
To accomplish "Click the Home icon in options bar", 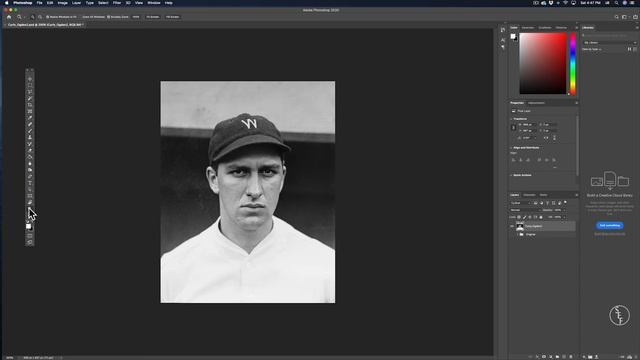I will click(9, 17).
